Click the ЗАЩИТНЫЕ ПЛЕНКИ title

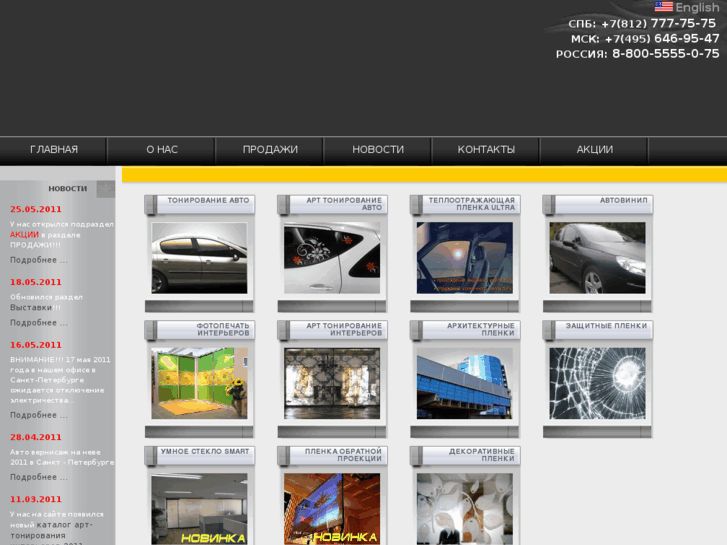606,326
